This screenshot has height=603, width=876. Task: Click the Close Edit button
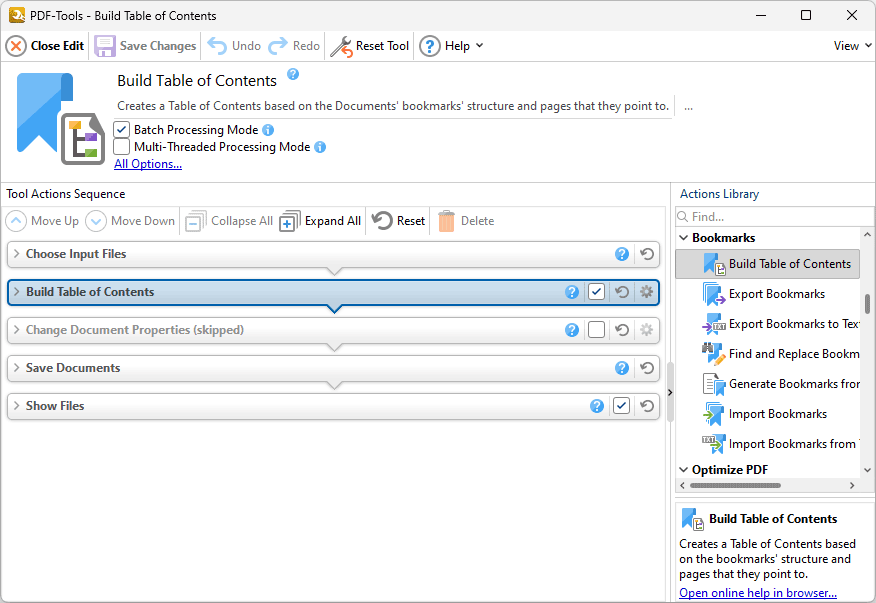coord(45,46)
